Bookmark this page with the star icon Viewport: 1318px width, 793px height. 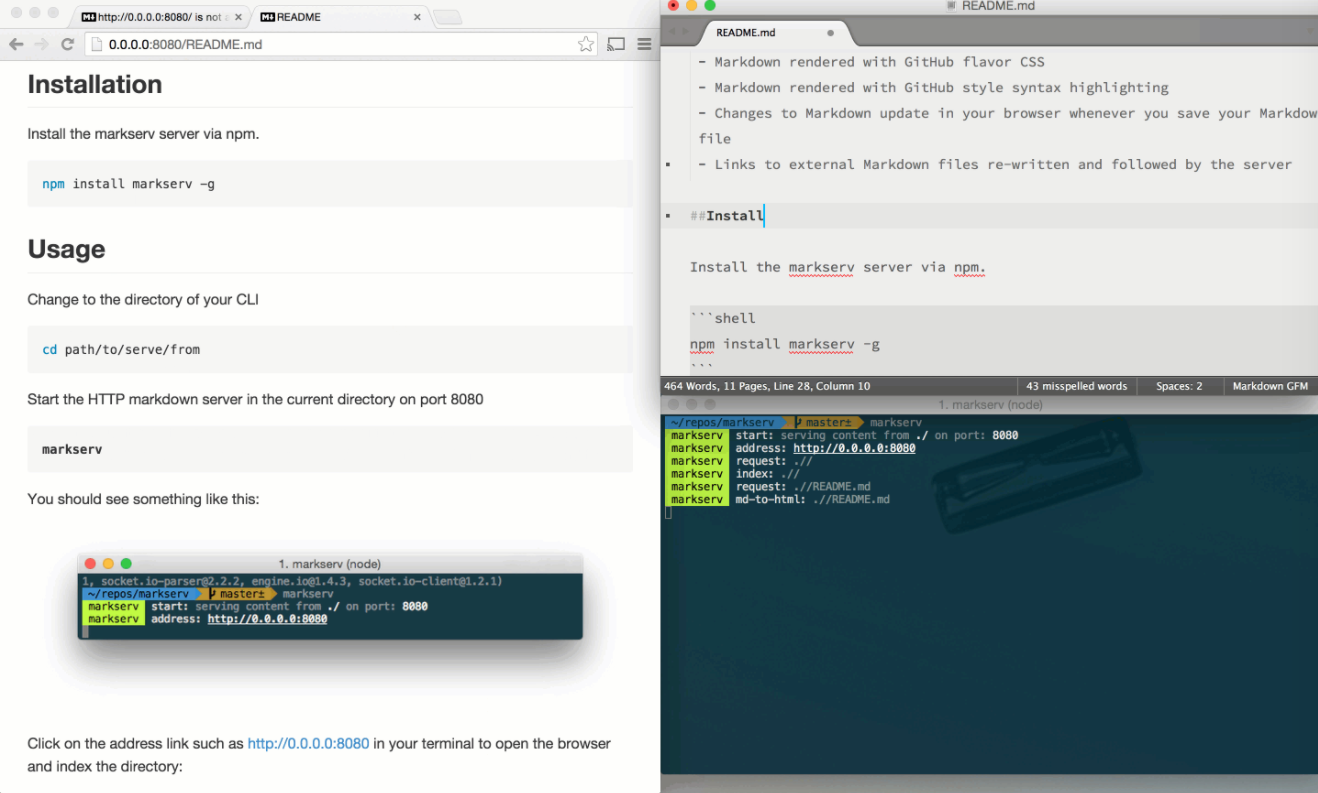click(x=586, y=44)
